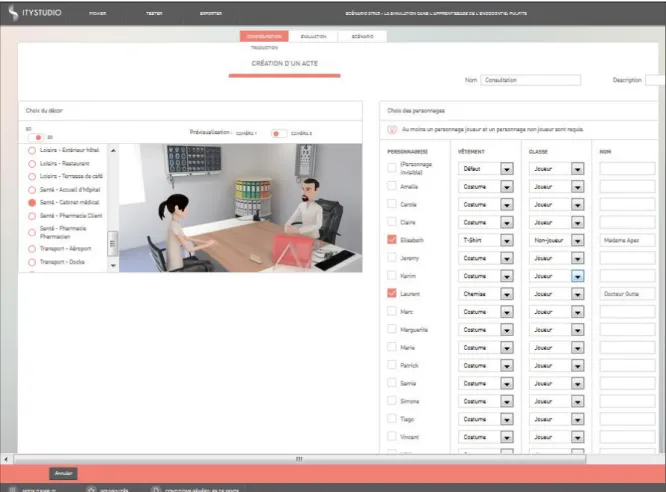The width and height of the screenshot is (666, 492).
Task: Check the Marc character checkbox
Action: click(392, 311)
